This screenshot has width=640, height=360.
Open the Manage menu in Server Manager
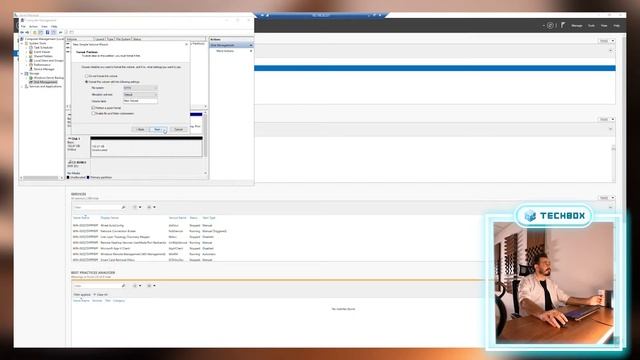pos(577,25)
